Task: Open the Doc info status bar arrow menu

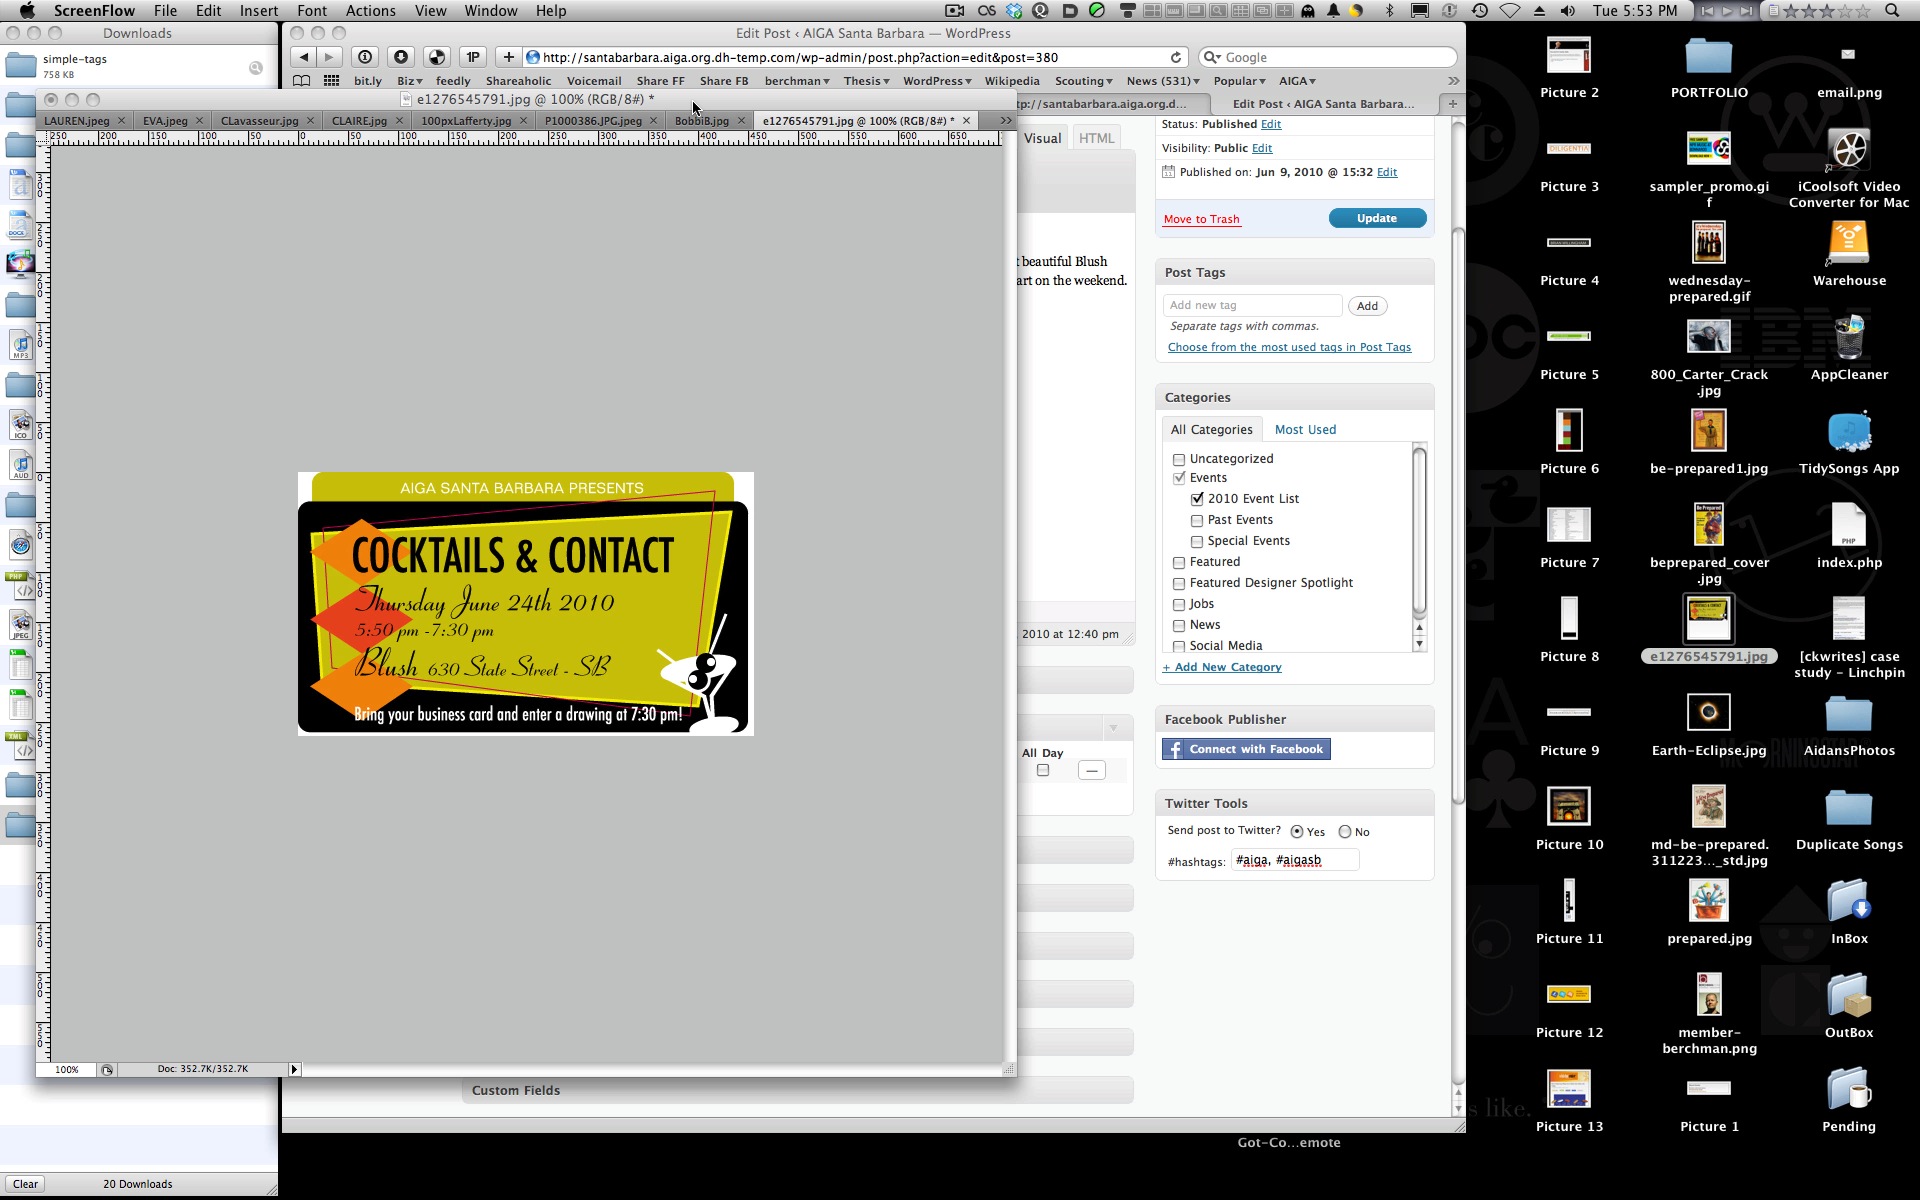Action: pyautogui.click(x=294, y=1069)
